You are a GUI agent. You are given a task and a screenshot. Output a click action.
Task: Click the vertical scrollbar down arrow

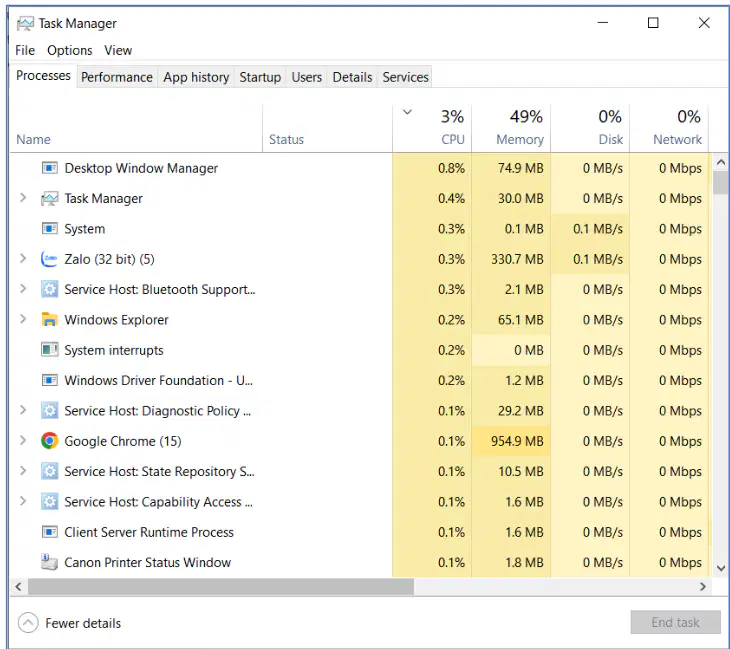pyautogui.click(x=721, y=568)
